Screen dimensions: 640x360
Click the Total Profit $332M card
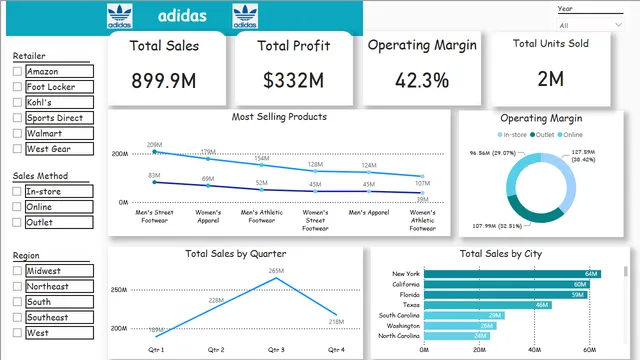click(294, 69)
